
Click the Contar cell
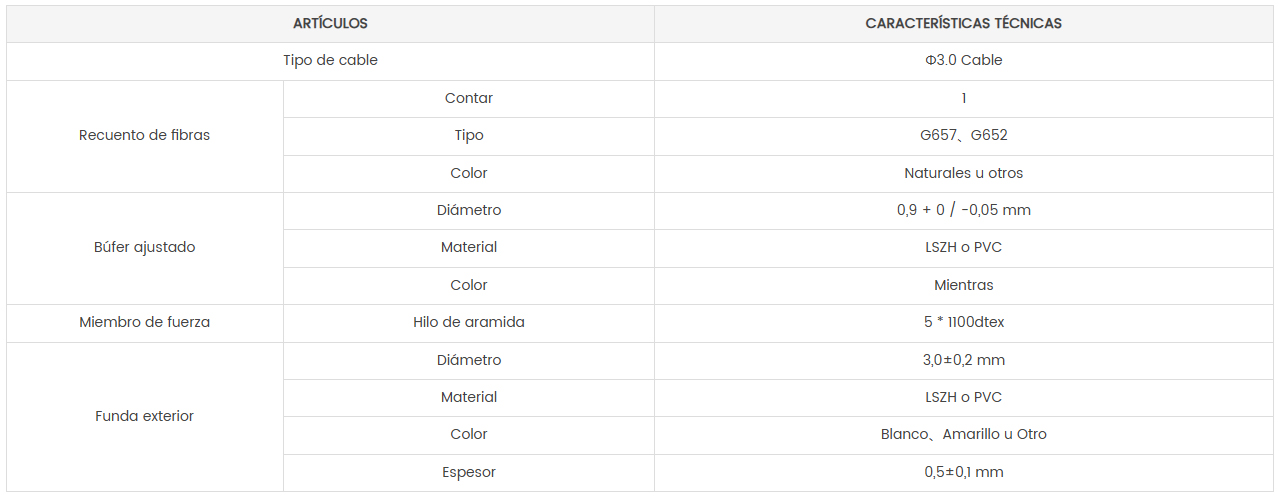(469, 98)
